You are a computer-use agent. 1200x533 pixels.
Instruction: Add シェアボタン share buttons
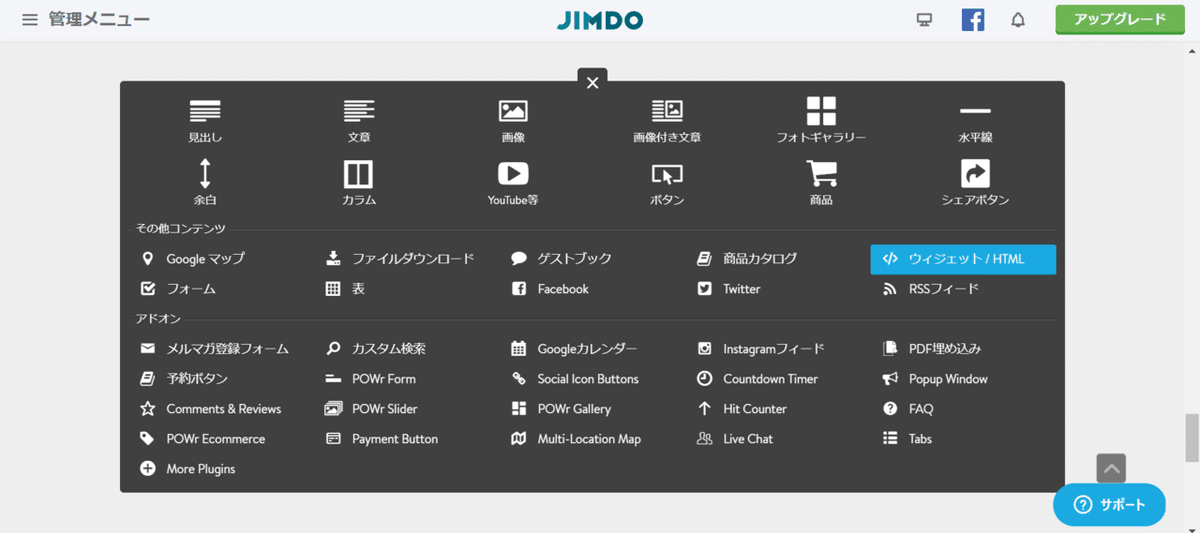[975, 183]
